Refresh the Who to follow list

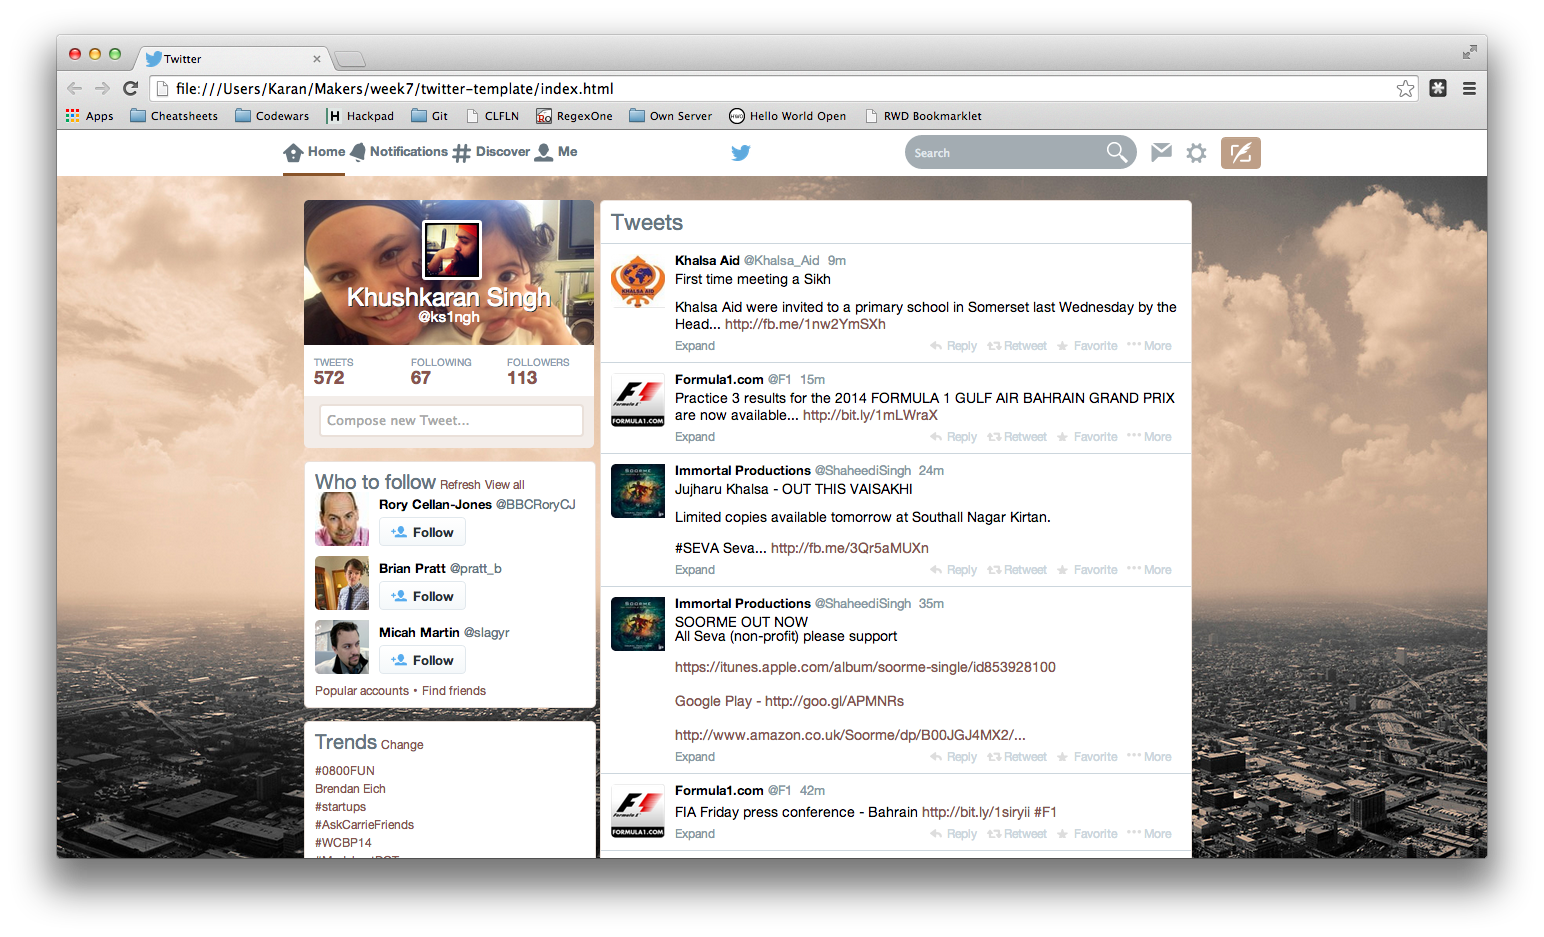(460, 485)
